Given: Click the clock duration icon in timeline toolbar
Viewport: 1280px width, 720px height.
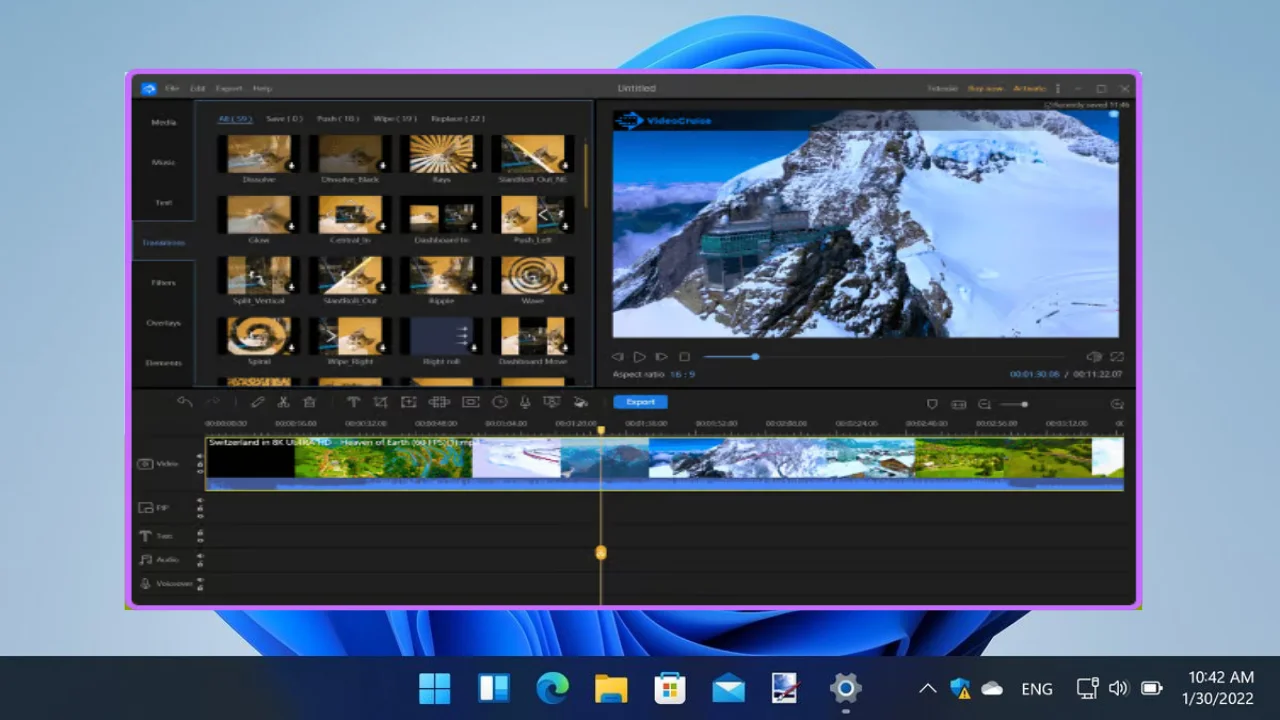Looking at the screenshot, I should pos(499,402).
